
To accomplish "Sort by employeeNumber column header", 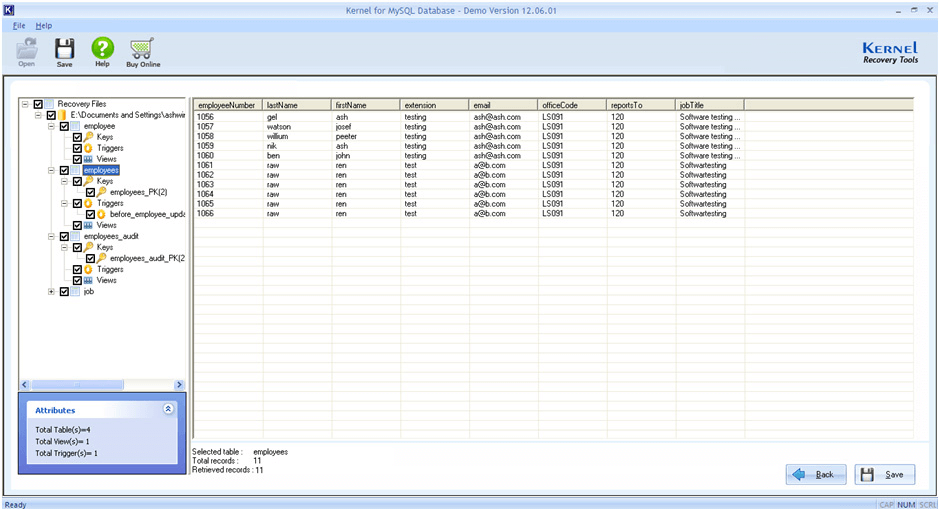I will pos(228,105).
